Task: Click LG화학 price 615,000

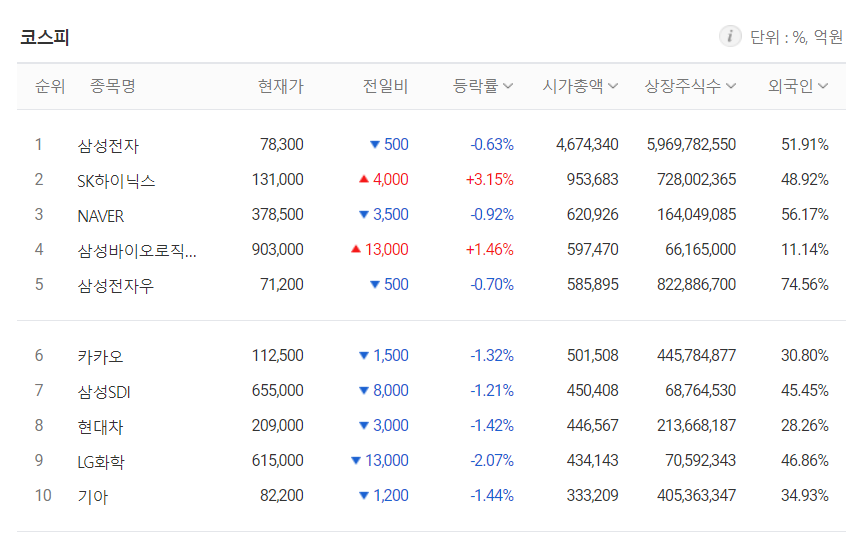Action: 277,460
